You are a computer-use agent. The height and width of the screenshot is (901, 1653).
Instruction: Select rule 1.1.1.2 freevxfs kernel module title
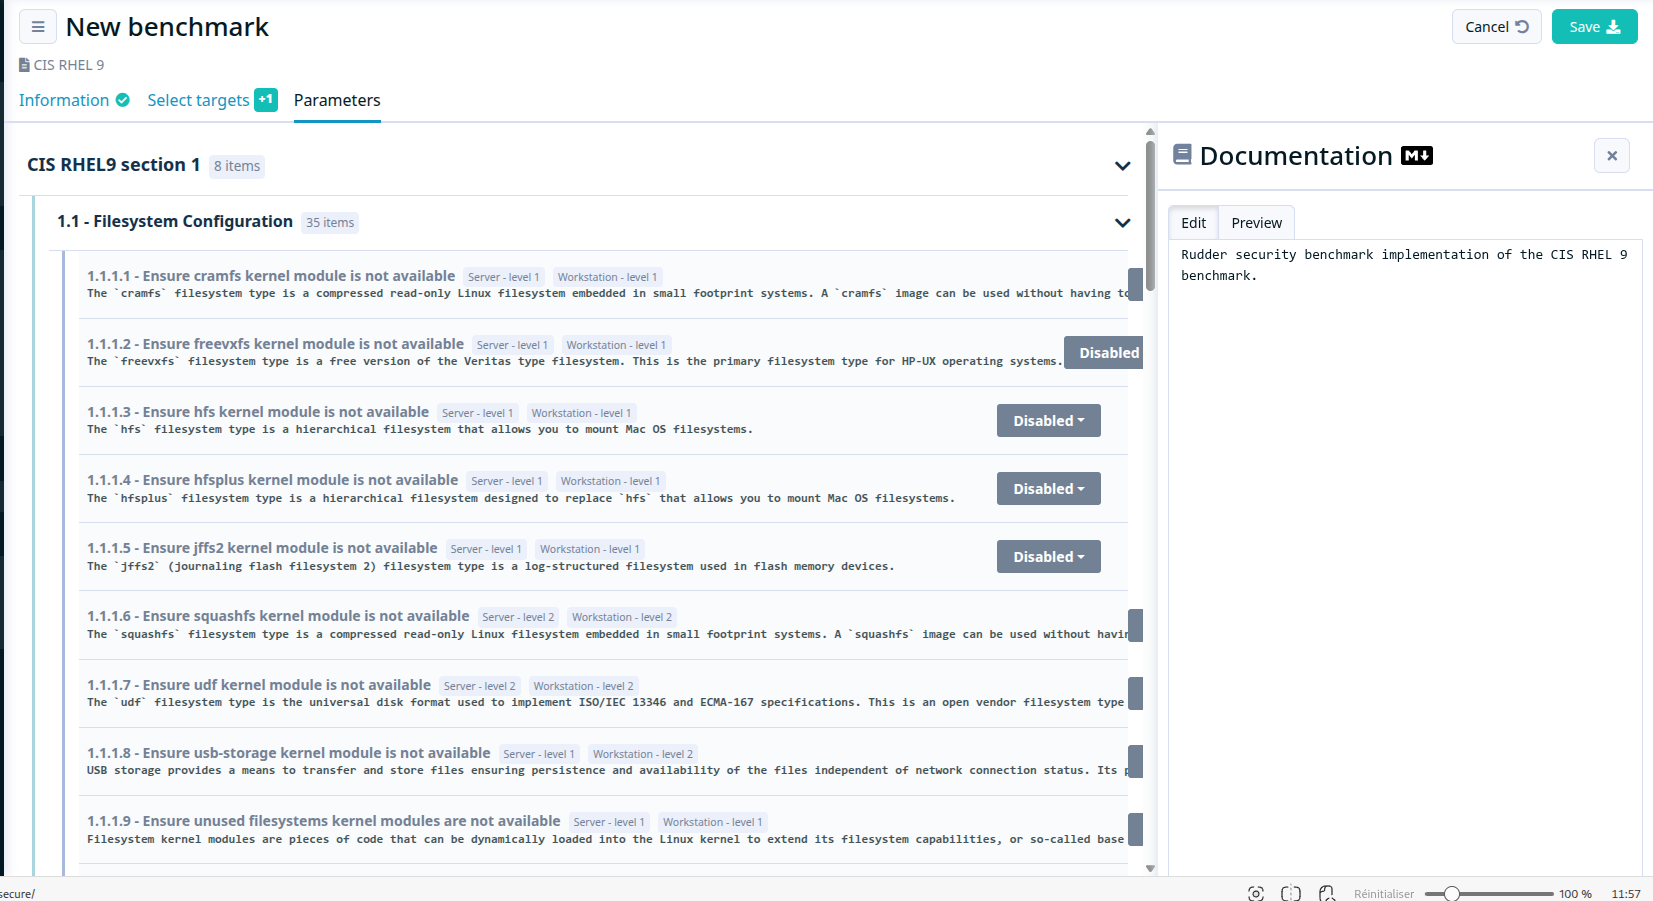click(275, 344)
